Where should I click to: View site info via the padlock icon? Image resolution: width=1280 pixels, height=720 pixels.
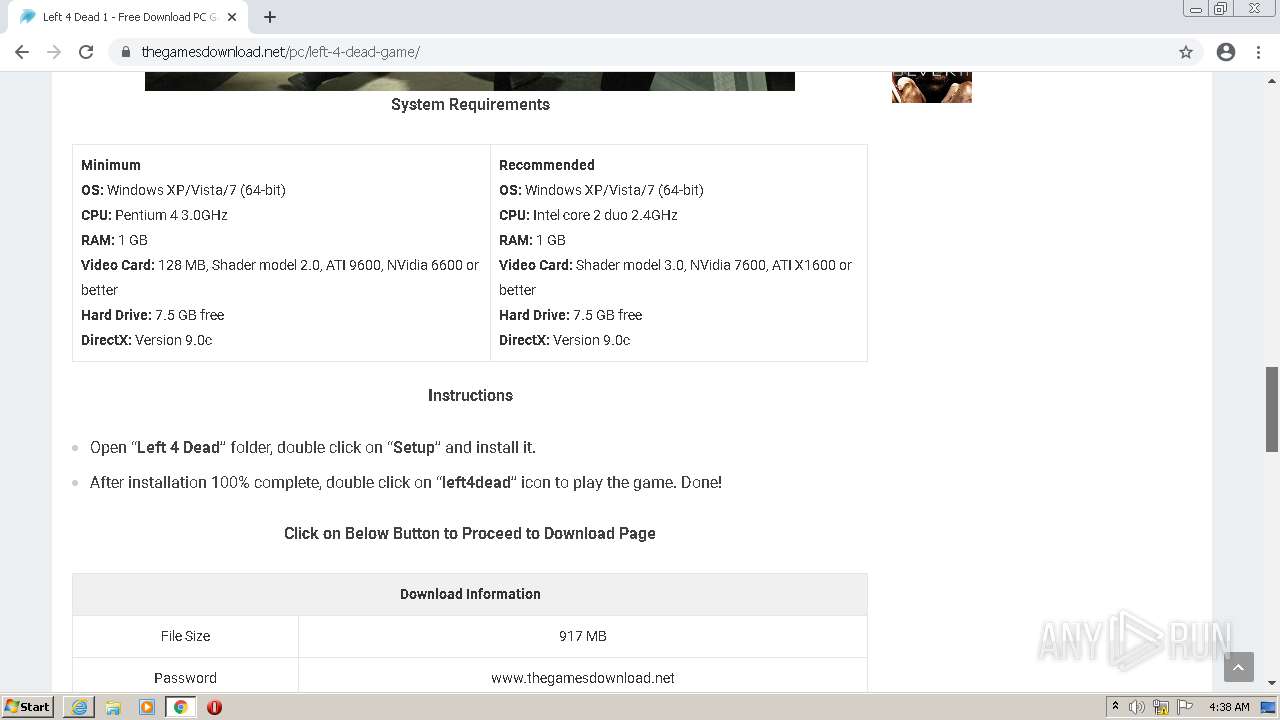click(126, 52)
